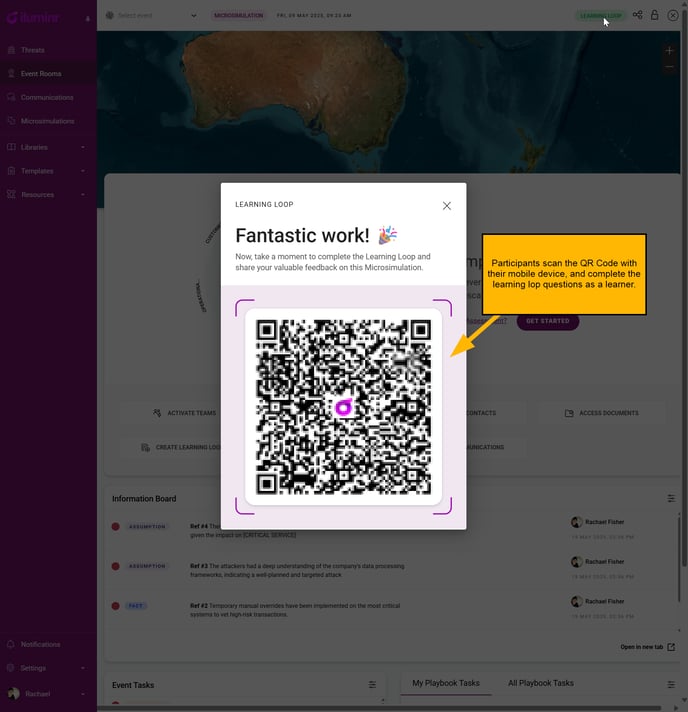Click the Create Learning Loop button

pos(180,447)
